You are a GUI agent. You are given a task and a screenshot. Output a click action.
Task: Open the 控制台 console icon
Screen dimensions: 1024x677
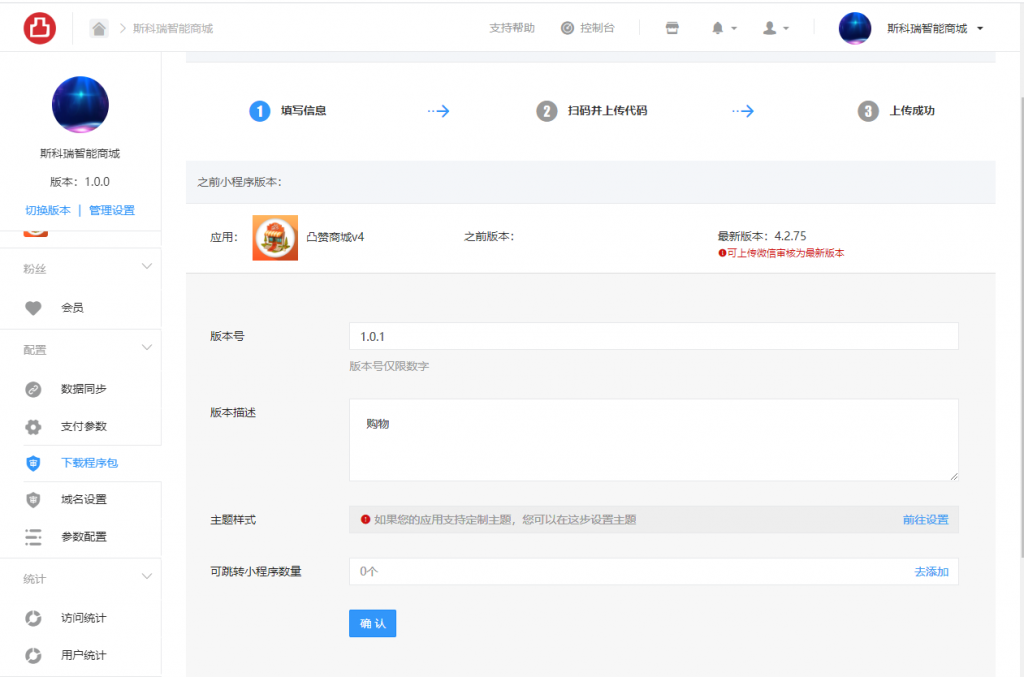point(568,28)
